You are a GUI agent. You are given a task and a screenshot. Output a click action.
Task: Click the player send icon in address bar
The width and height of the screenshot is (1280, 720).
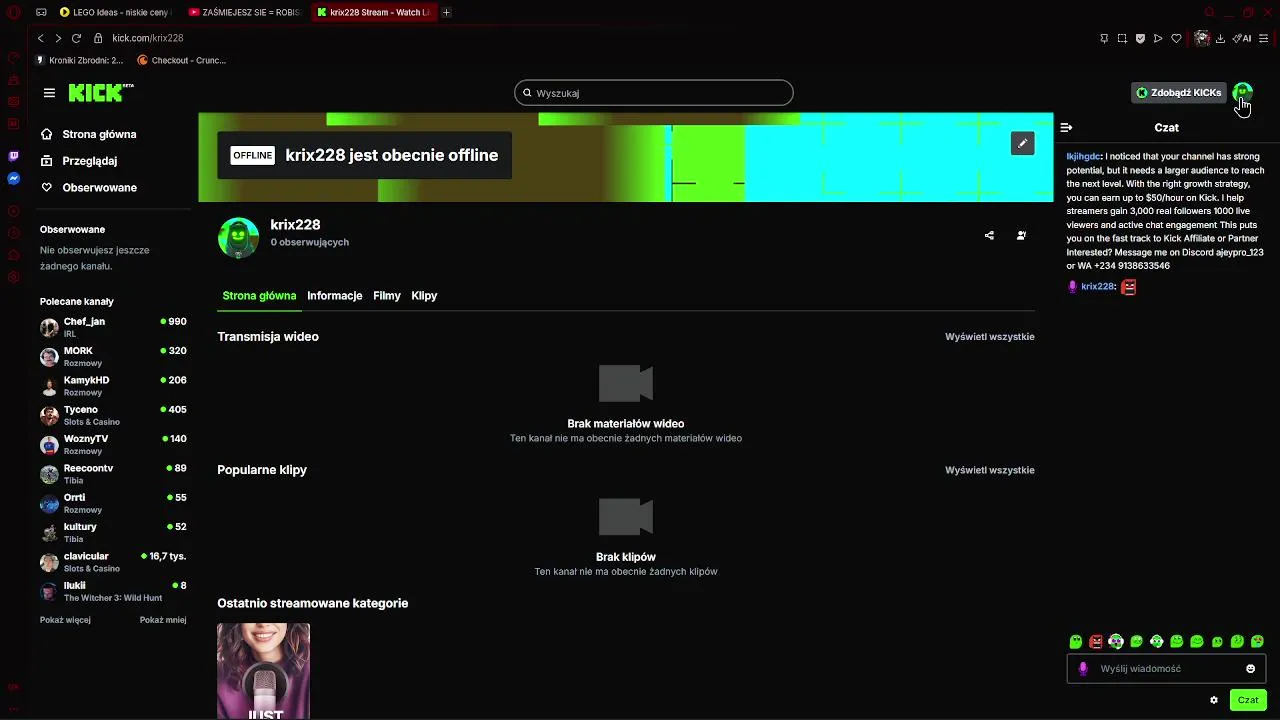pyautogui.click(x=1158, y=38)
